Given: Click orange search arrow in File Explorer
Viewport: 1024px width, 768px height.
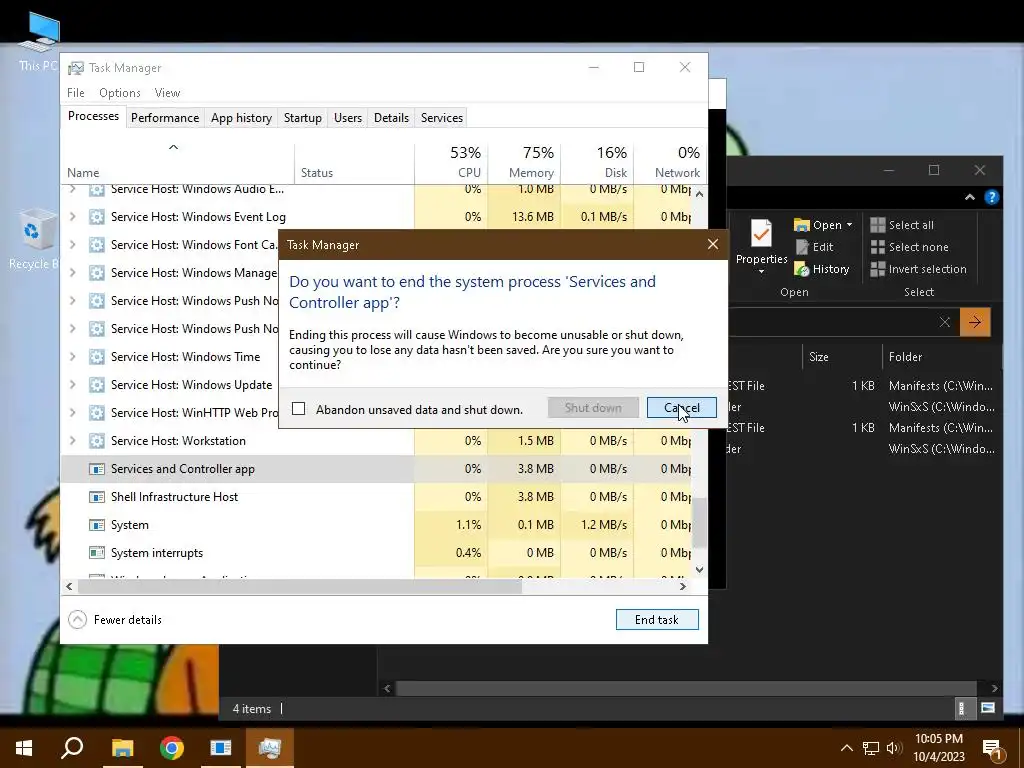Looking at the screenshot, I should tap(975, 322).
